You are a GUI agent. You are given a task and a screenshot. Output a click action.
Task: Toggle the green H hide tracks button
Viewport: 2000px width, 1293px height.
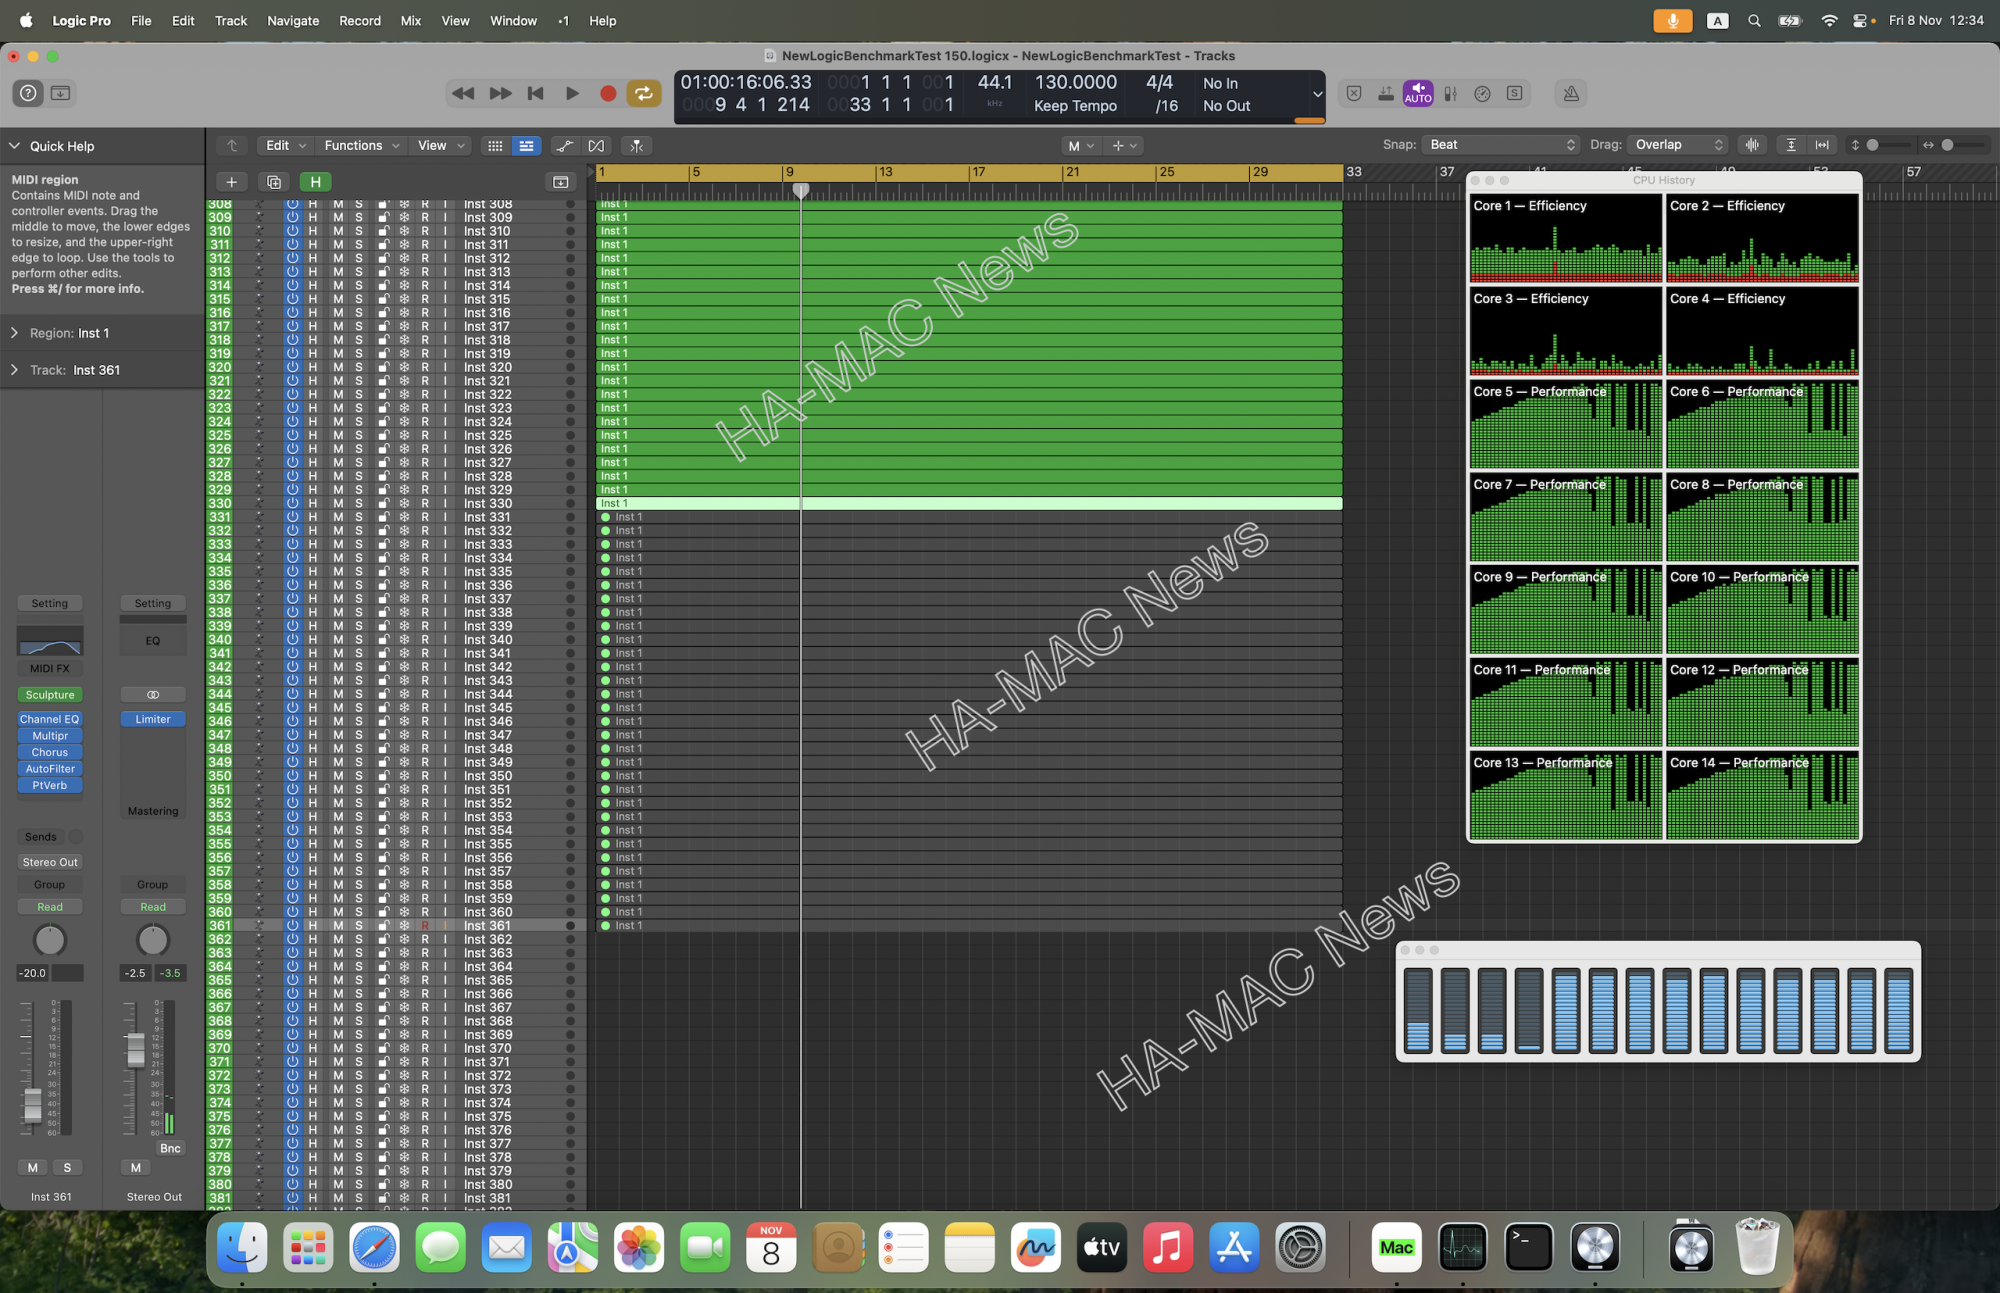point(315,181)
